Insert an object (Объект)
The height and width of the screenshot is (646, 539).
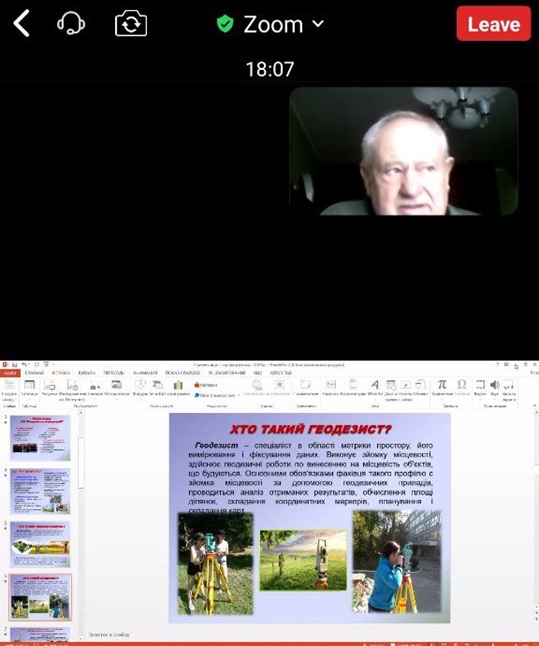tap(420, 388)
